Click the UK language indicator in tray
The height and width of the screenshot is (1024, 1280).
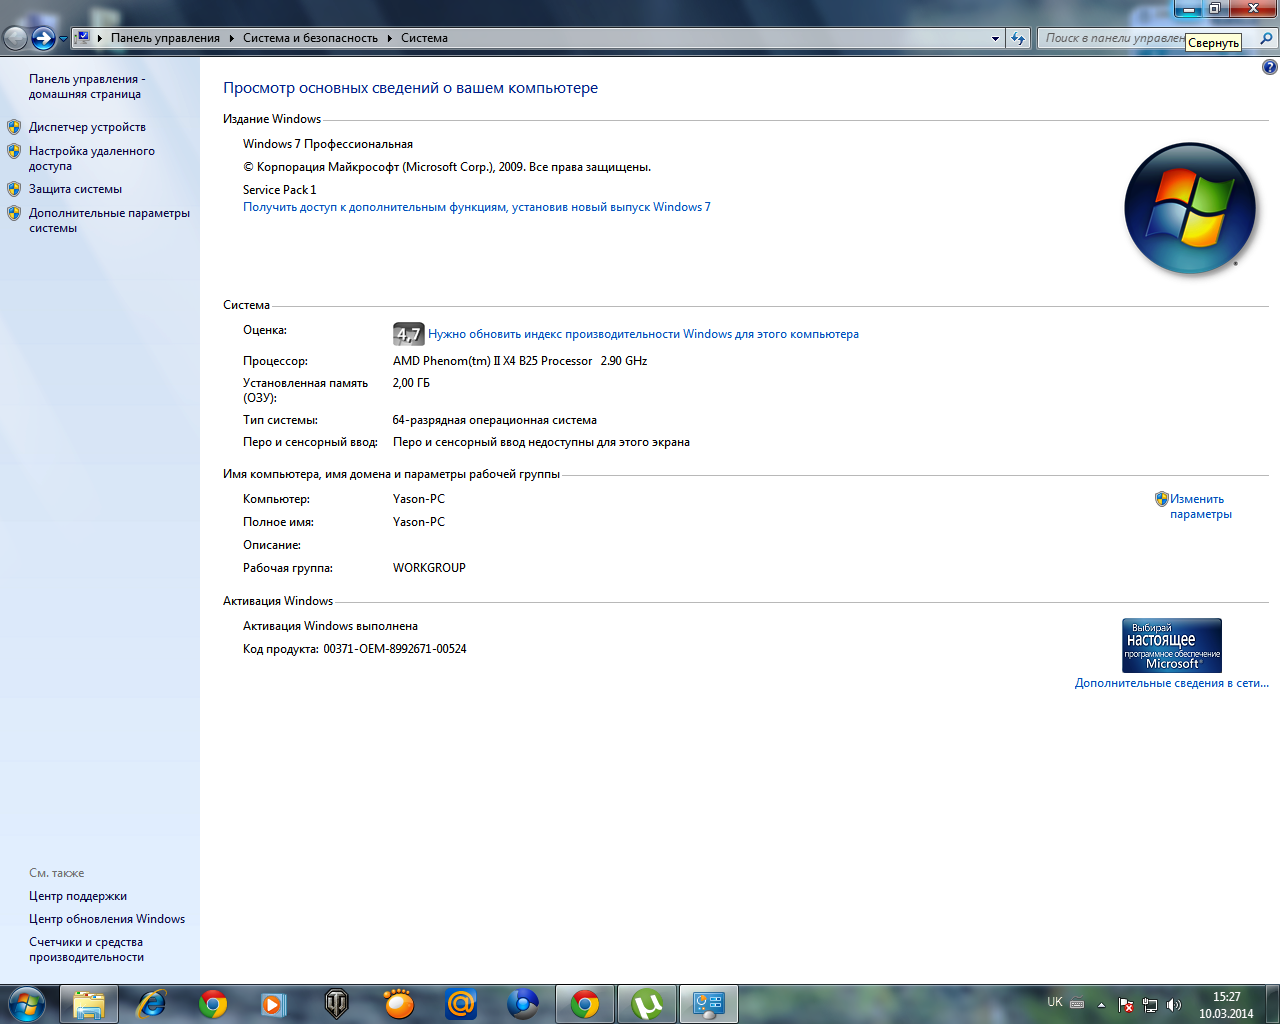click(x=1055, y=1002)
